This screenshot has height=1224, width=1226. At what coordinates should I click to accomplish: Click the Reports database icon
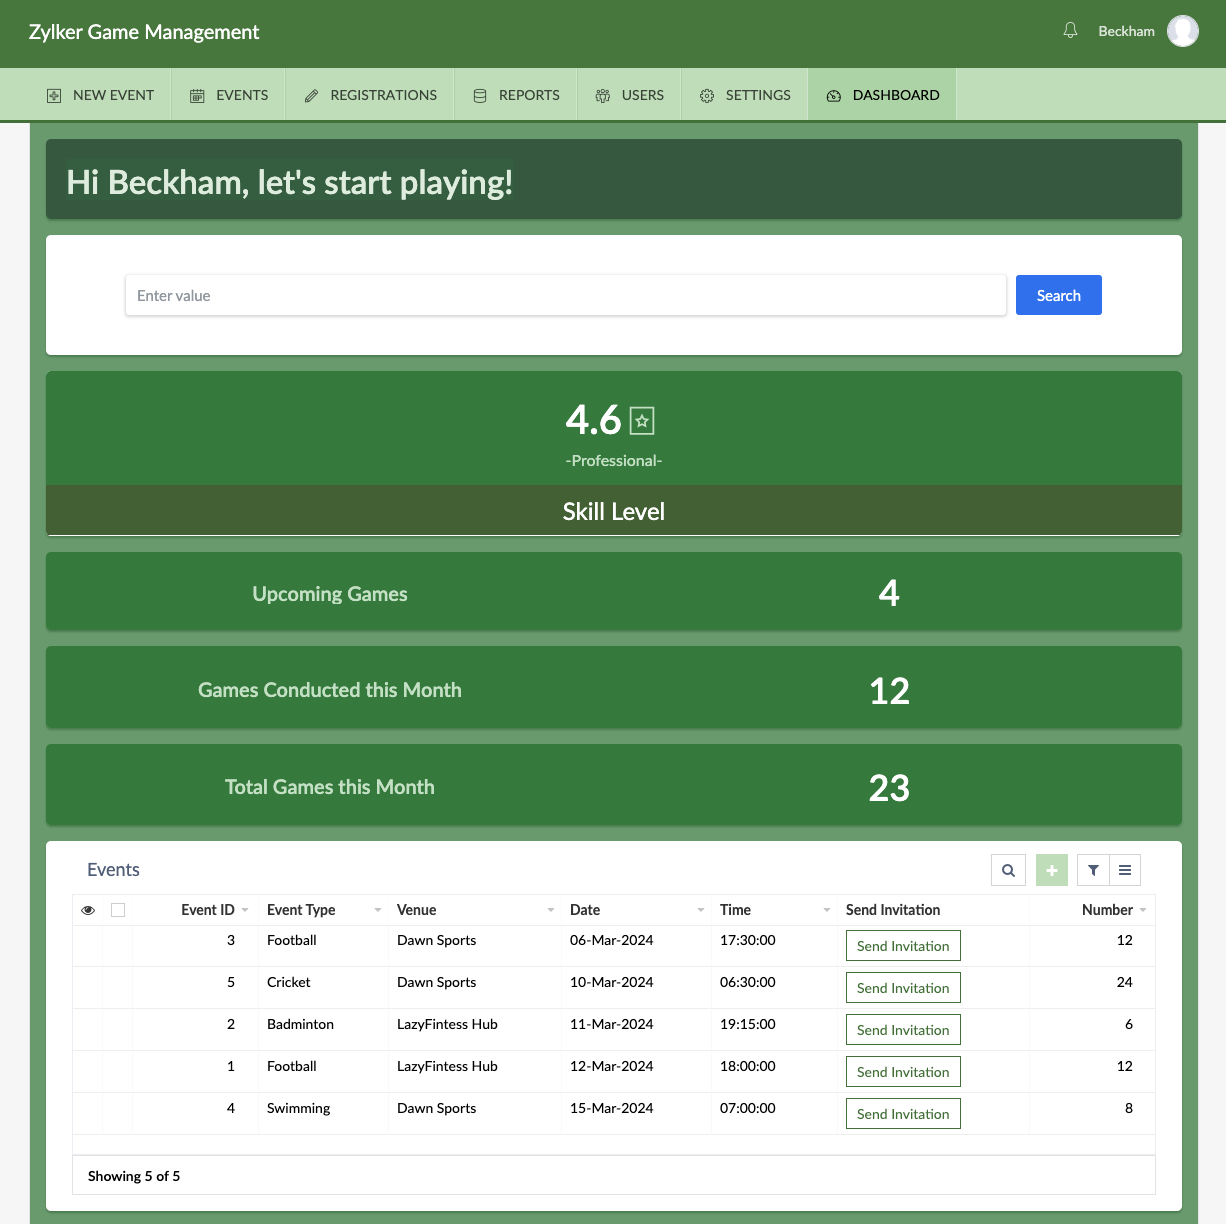click(480, 96)
